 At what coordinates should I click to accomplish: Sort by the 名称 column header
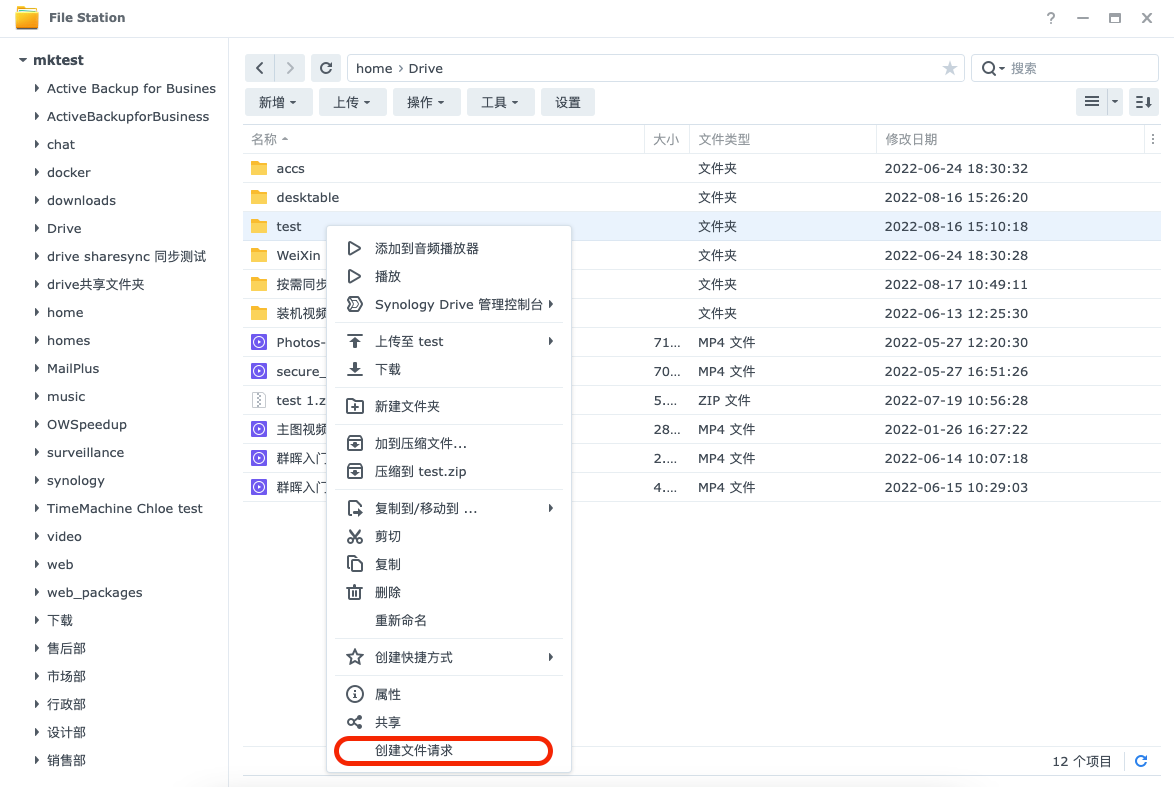point(443,139)
